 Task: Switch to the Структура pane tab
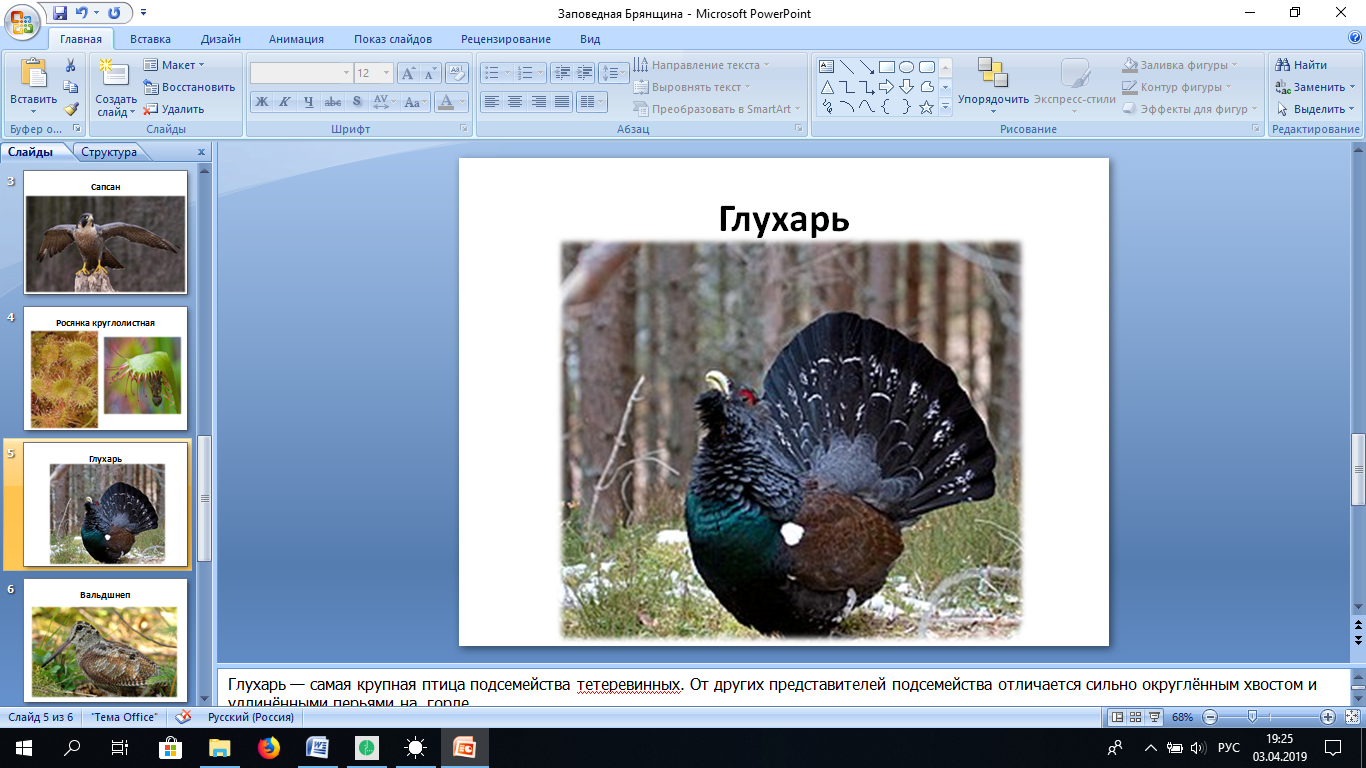[x=109, y=152]
